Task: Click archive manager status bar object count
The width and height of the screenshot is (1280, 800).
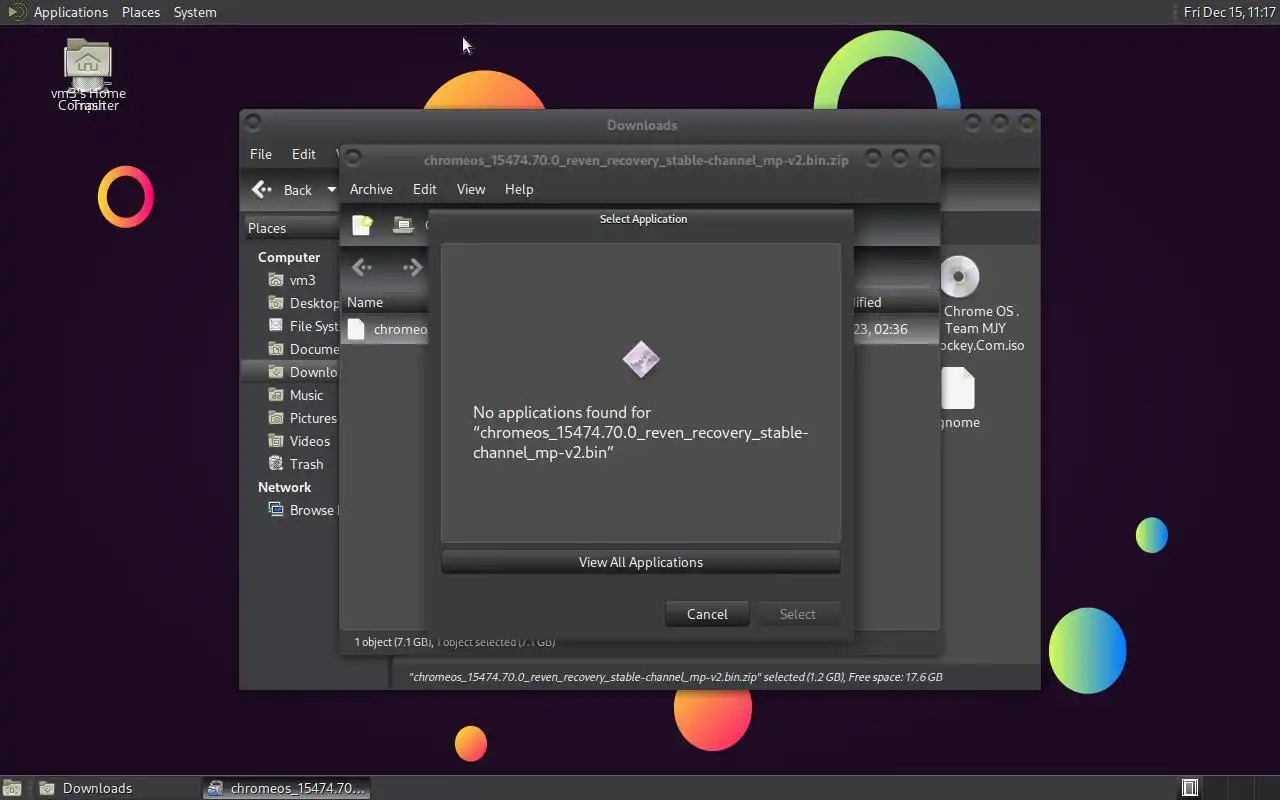Action: point(455,642)
